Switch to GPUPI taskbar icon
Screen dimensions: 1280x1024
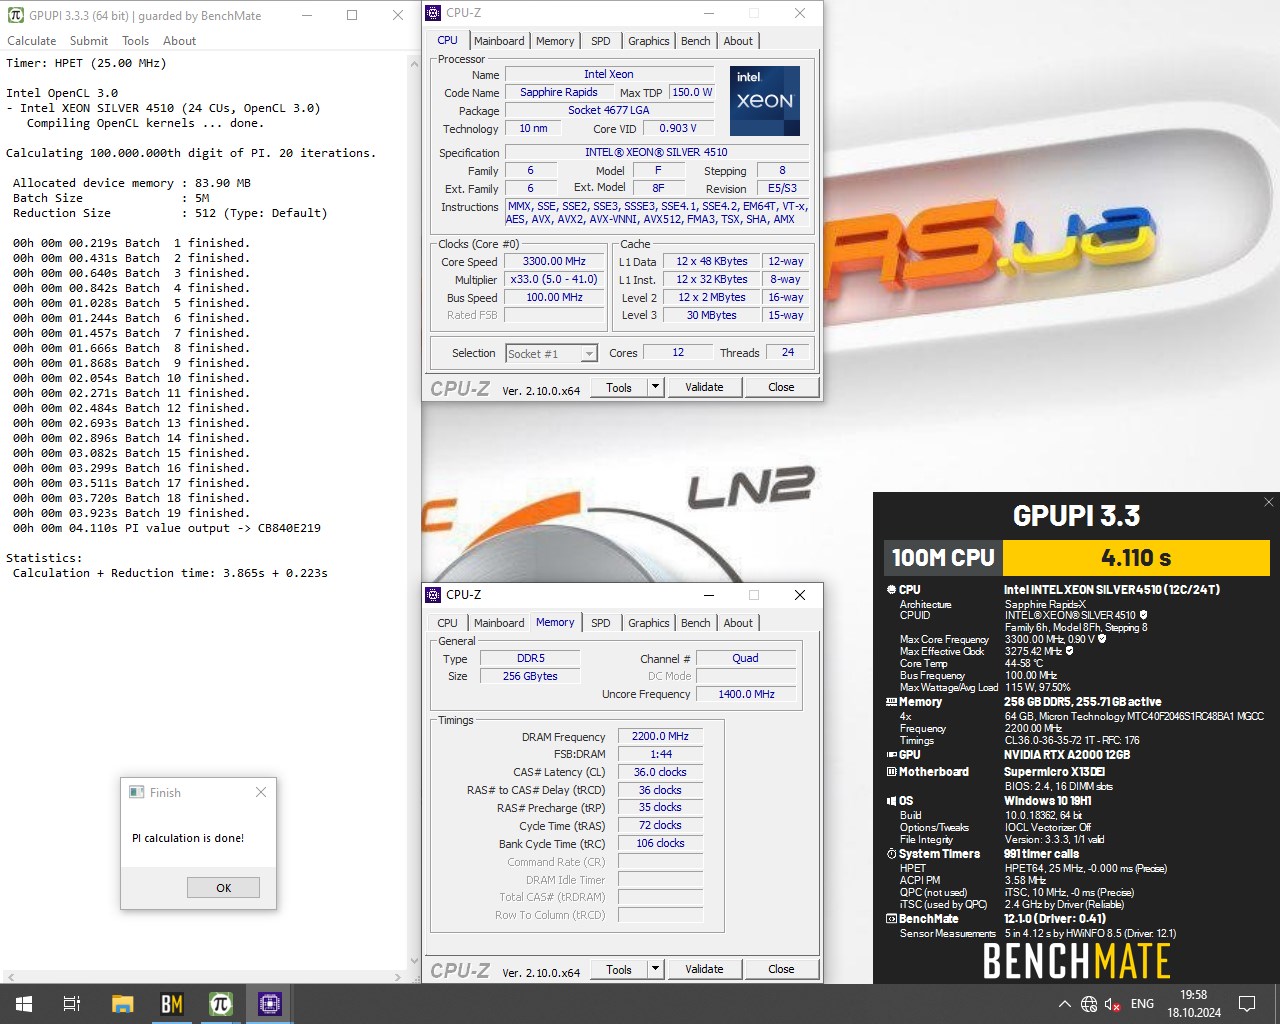point(221,1004)
